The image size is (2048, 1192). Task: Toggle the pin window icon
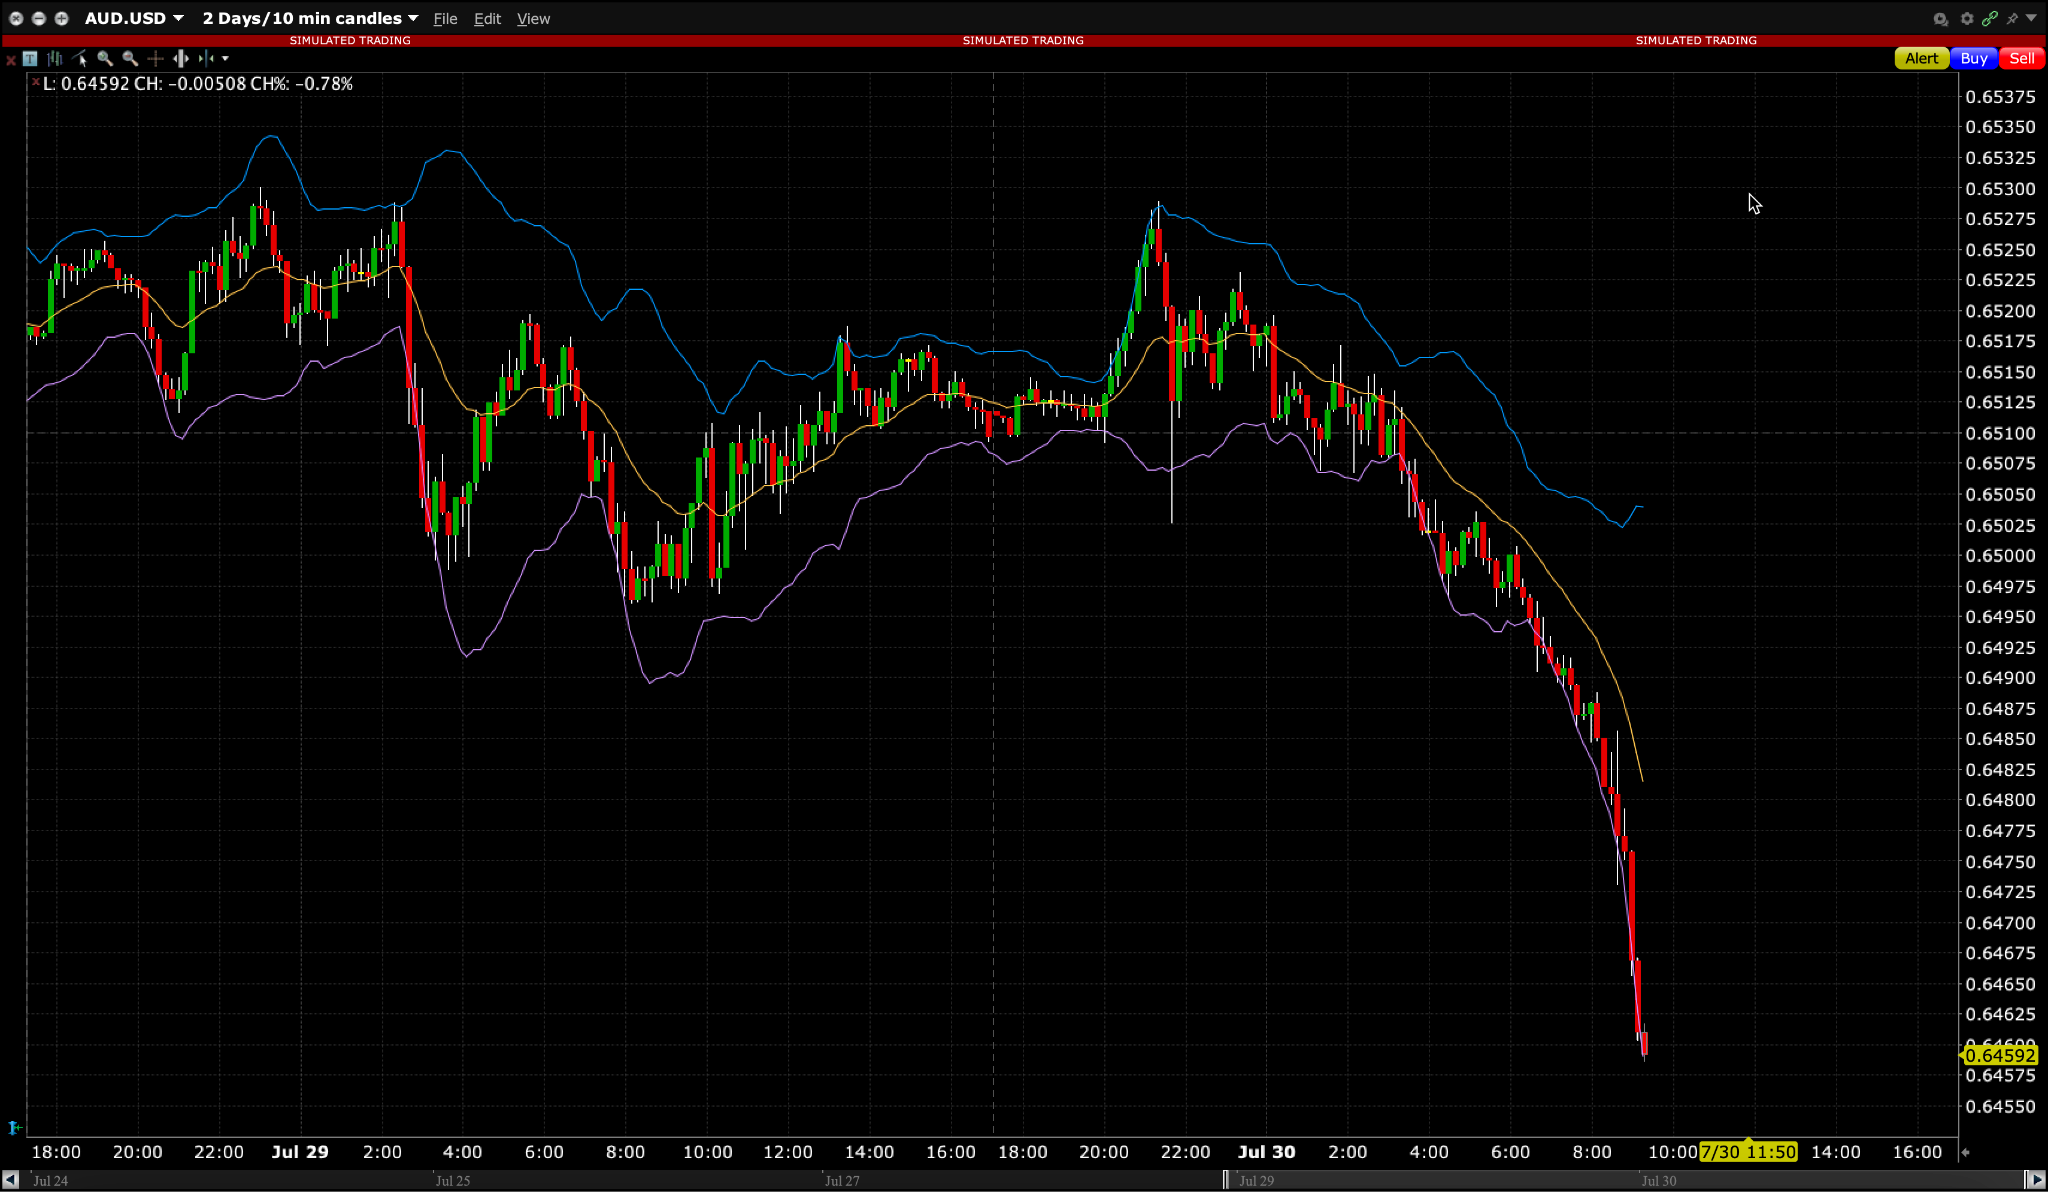(x=2012, y=19)
